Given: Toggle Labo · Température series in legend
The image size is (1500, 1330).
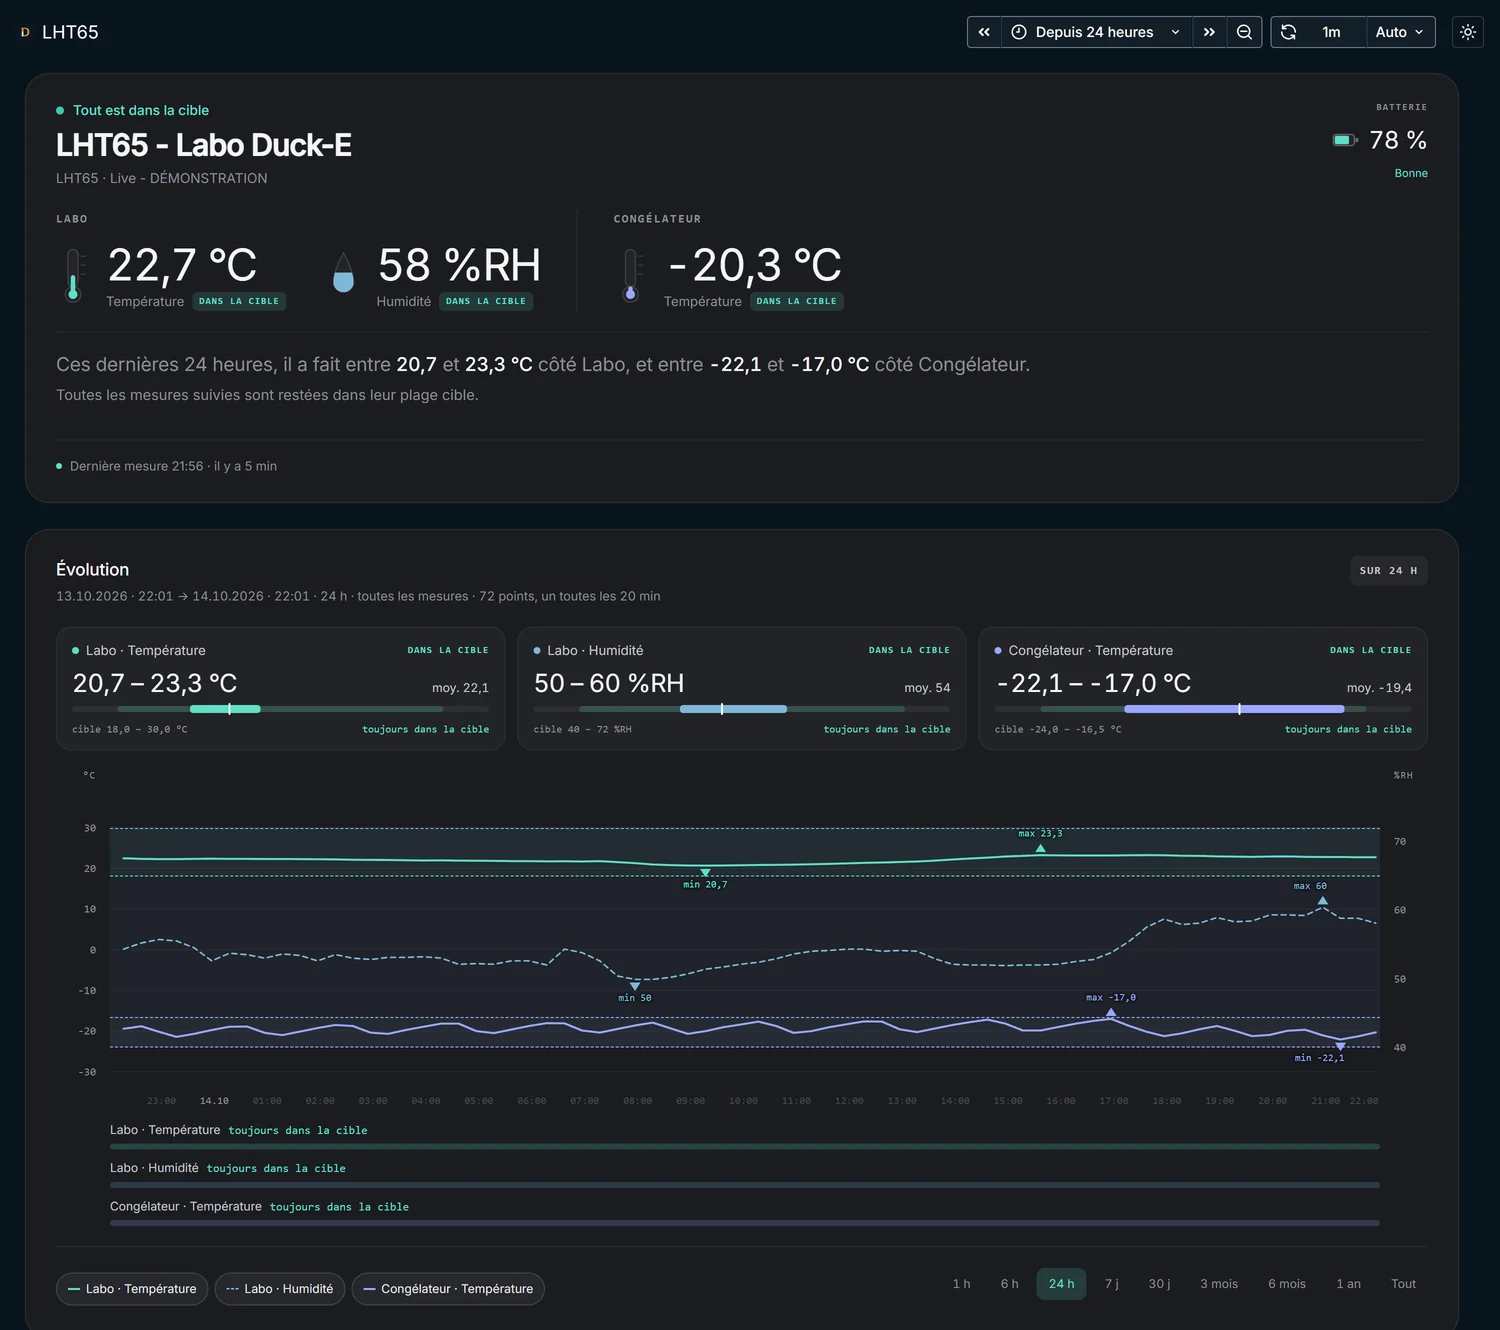Looking at the screenshot, I should [x=132, y=1289].
